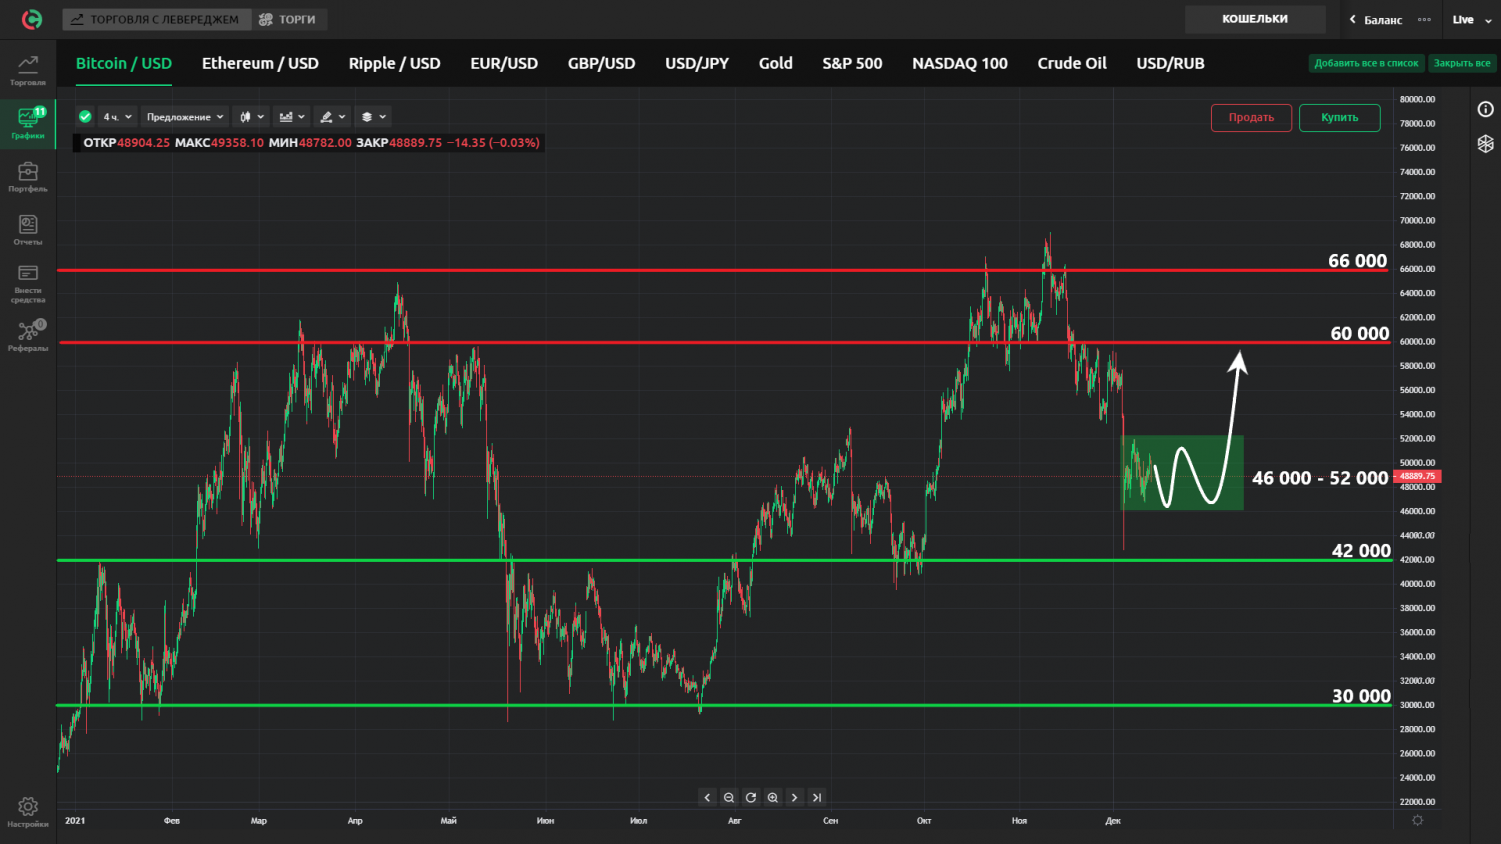
Task: Open Настройки gear in sidebar
Action: tap(28, 812)
